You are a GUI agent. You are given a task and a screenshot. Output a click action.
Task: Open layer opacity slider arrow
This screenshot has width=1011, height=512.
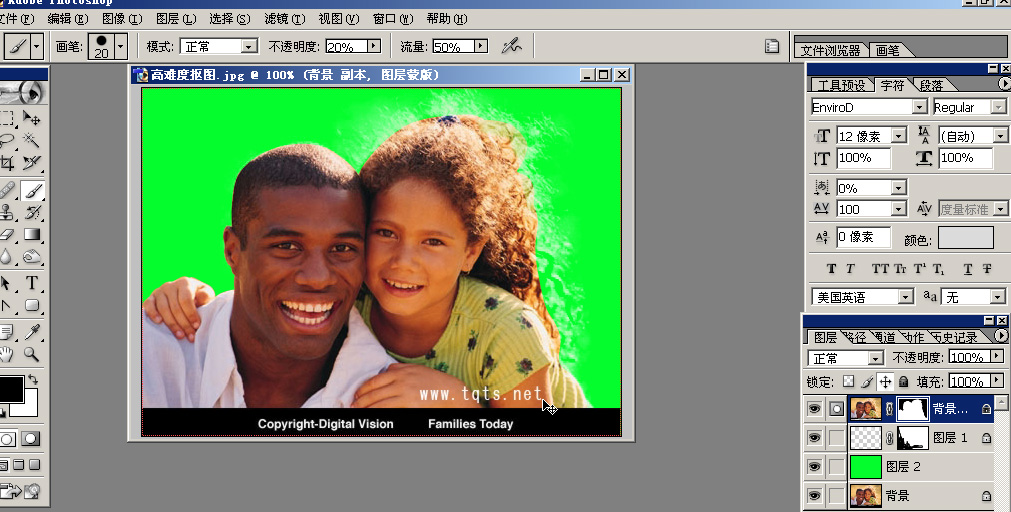[997, 357]
